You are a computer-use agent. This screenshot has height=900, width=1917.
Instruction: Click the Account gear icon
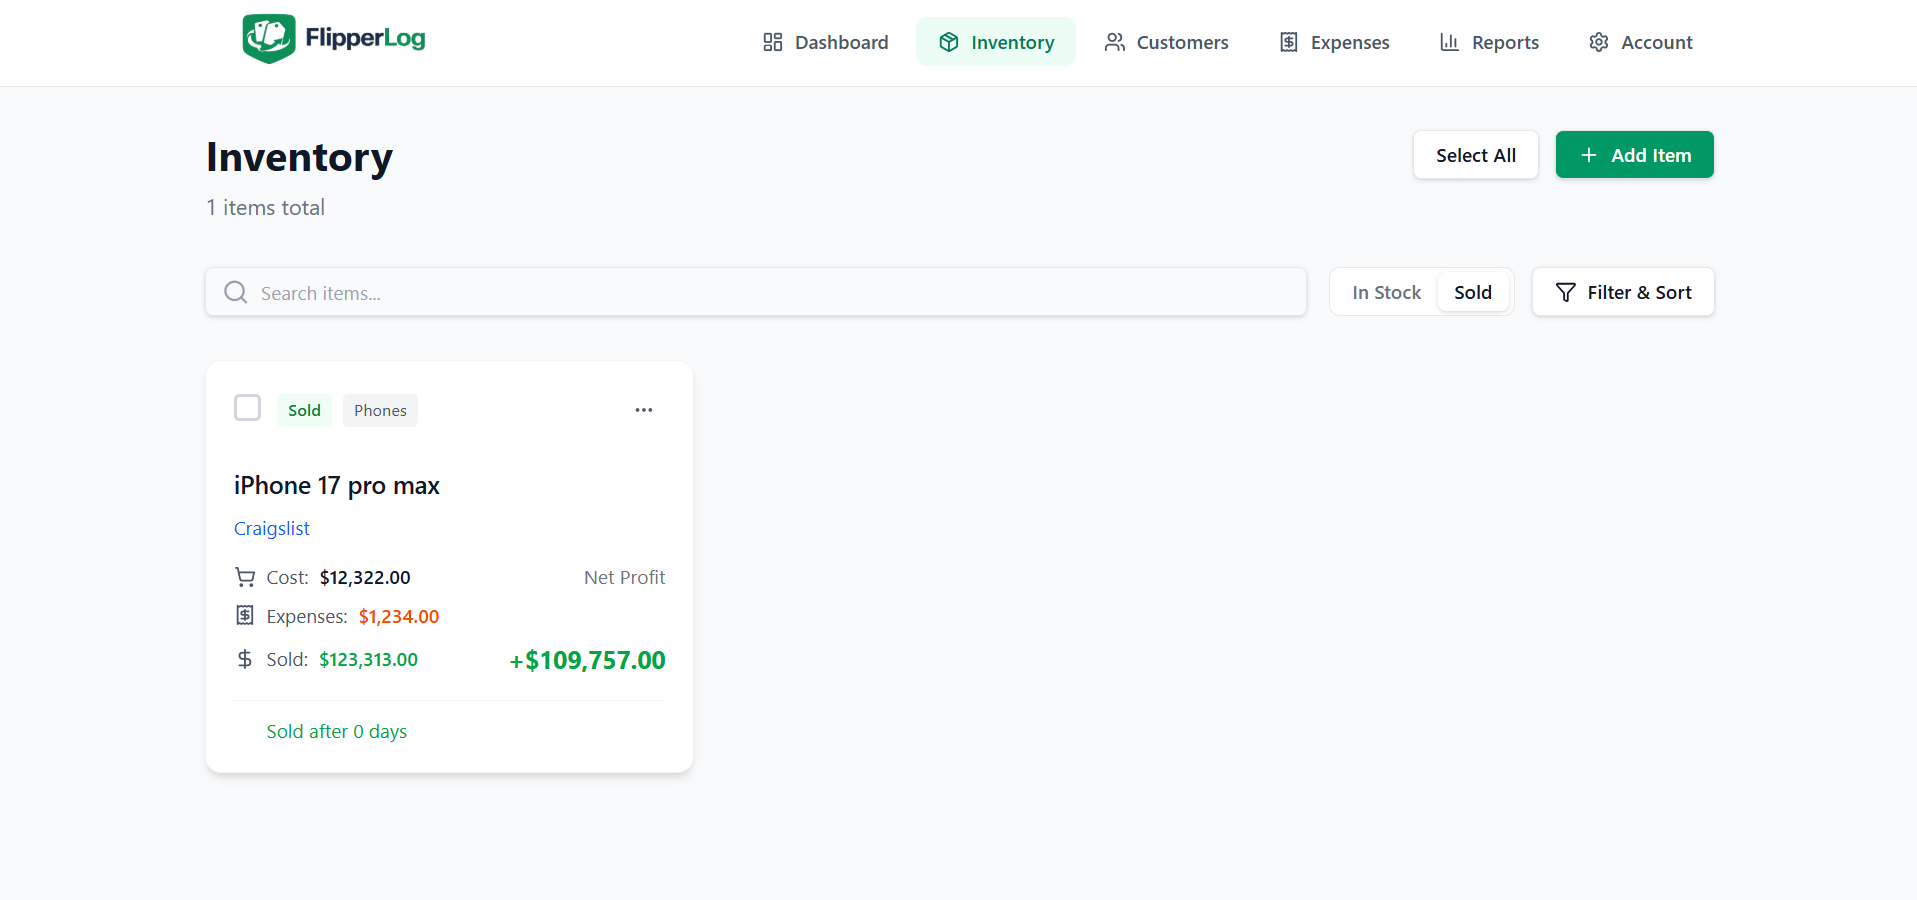tap(1598, 42)
